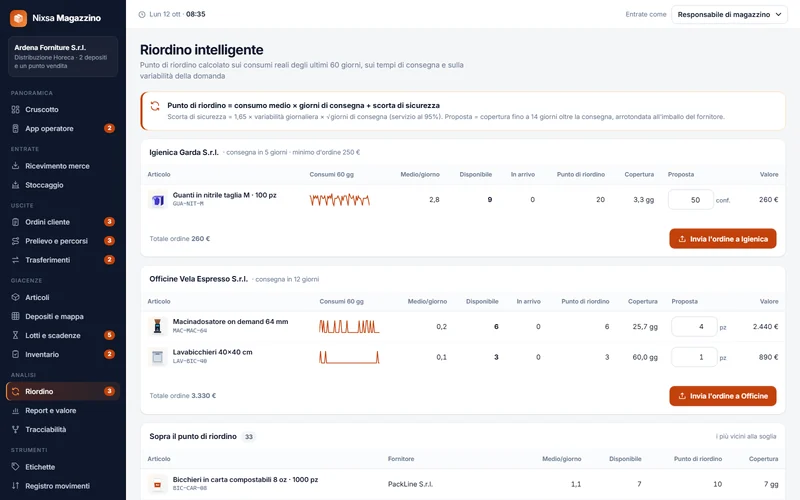800x500 pixels.
Task: Click the reorder formula info icon
Action: [x=155, y=106]
